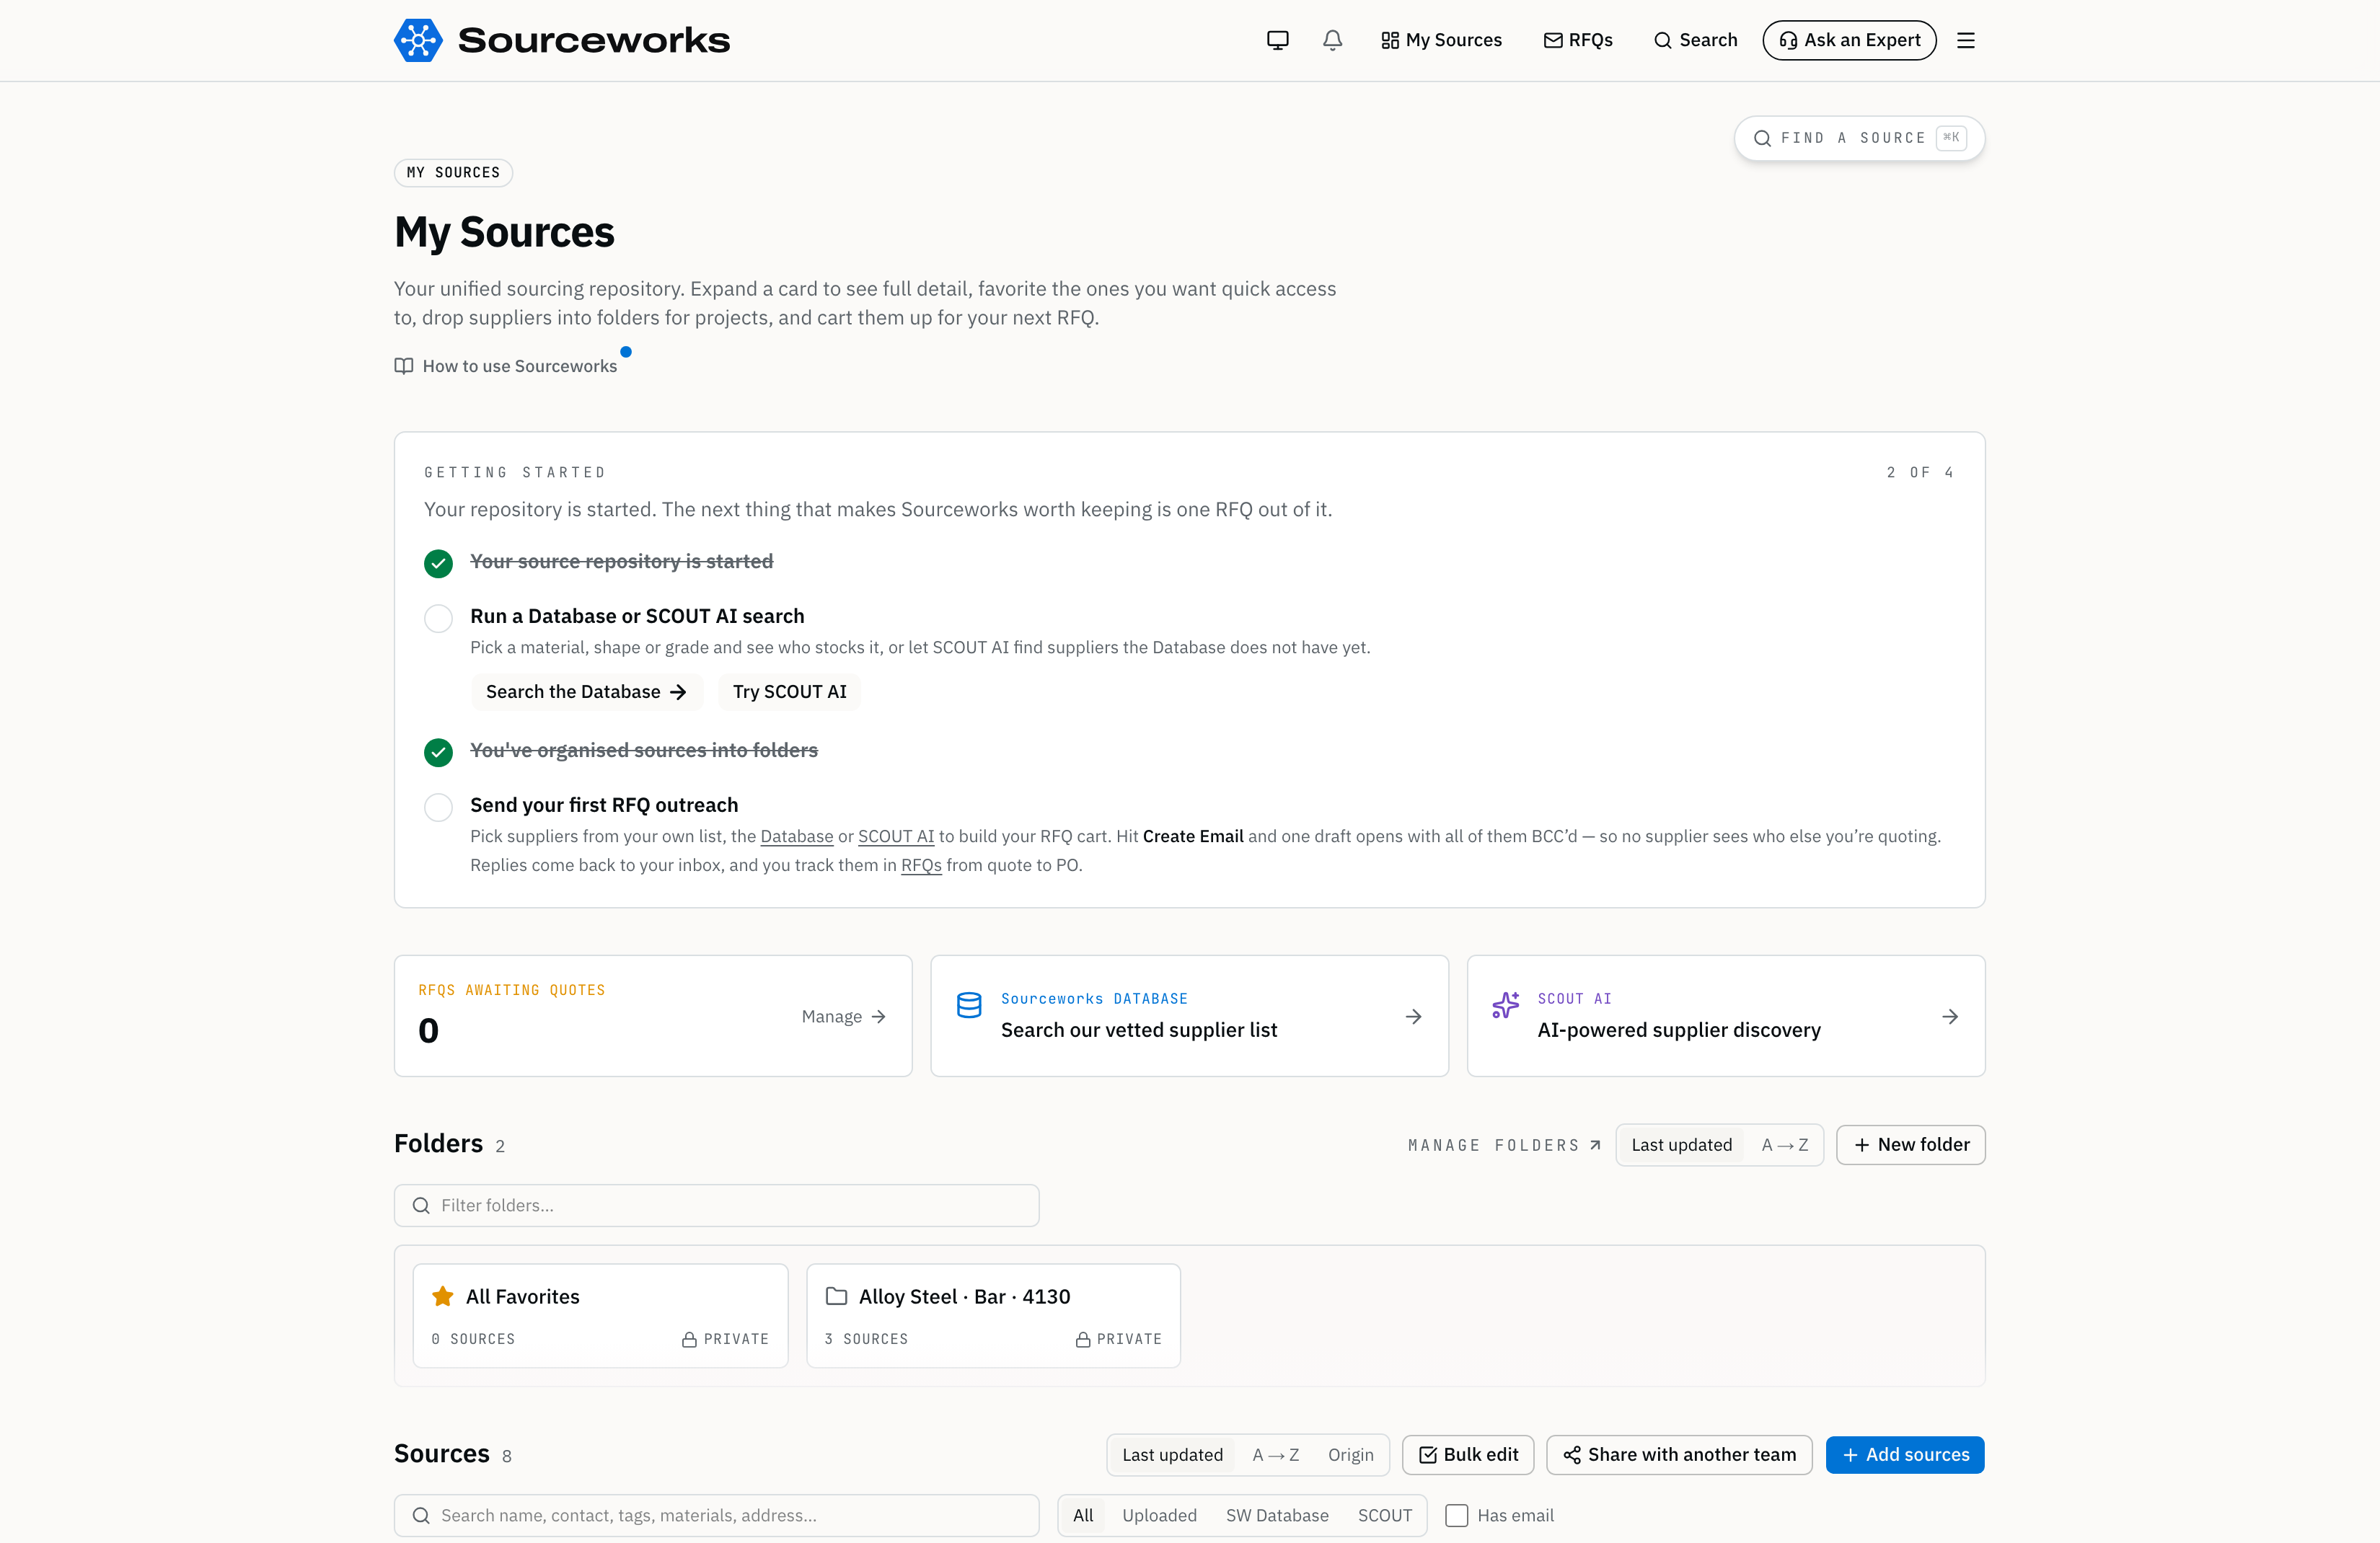
Task: Click Add sources button
Action: point(1904,1455)
